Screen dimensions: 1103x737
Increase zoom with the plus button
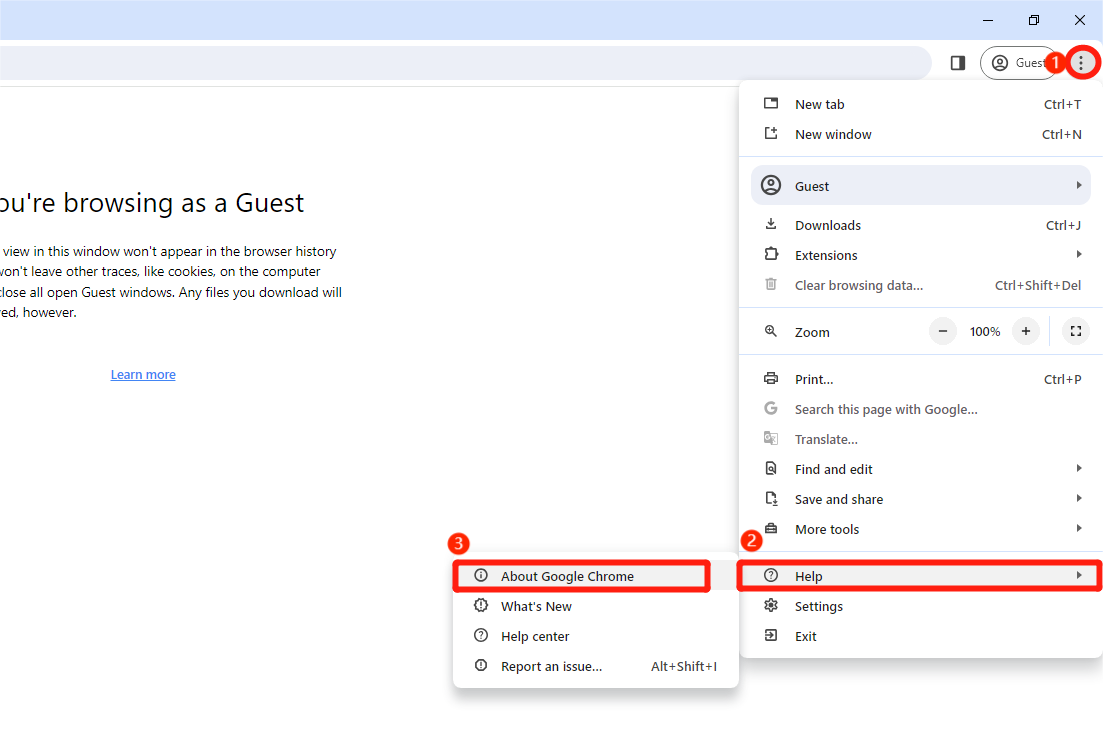point(1025,331)
